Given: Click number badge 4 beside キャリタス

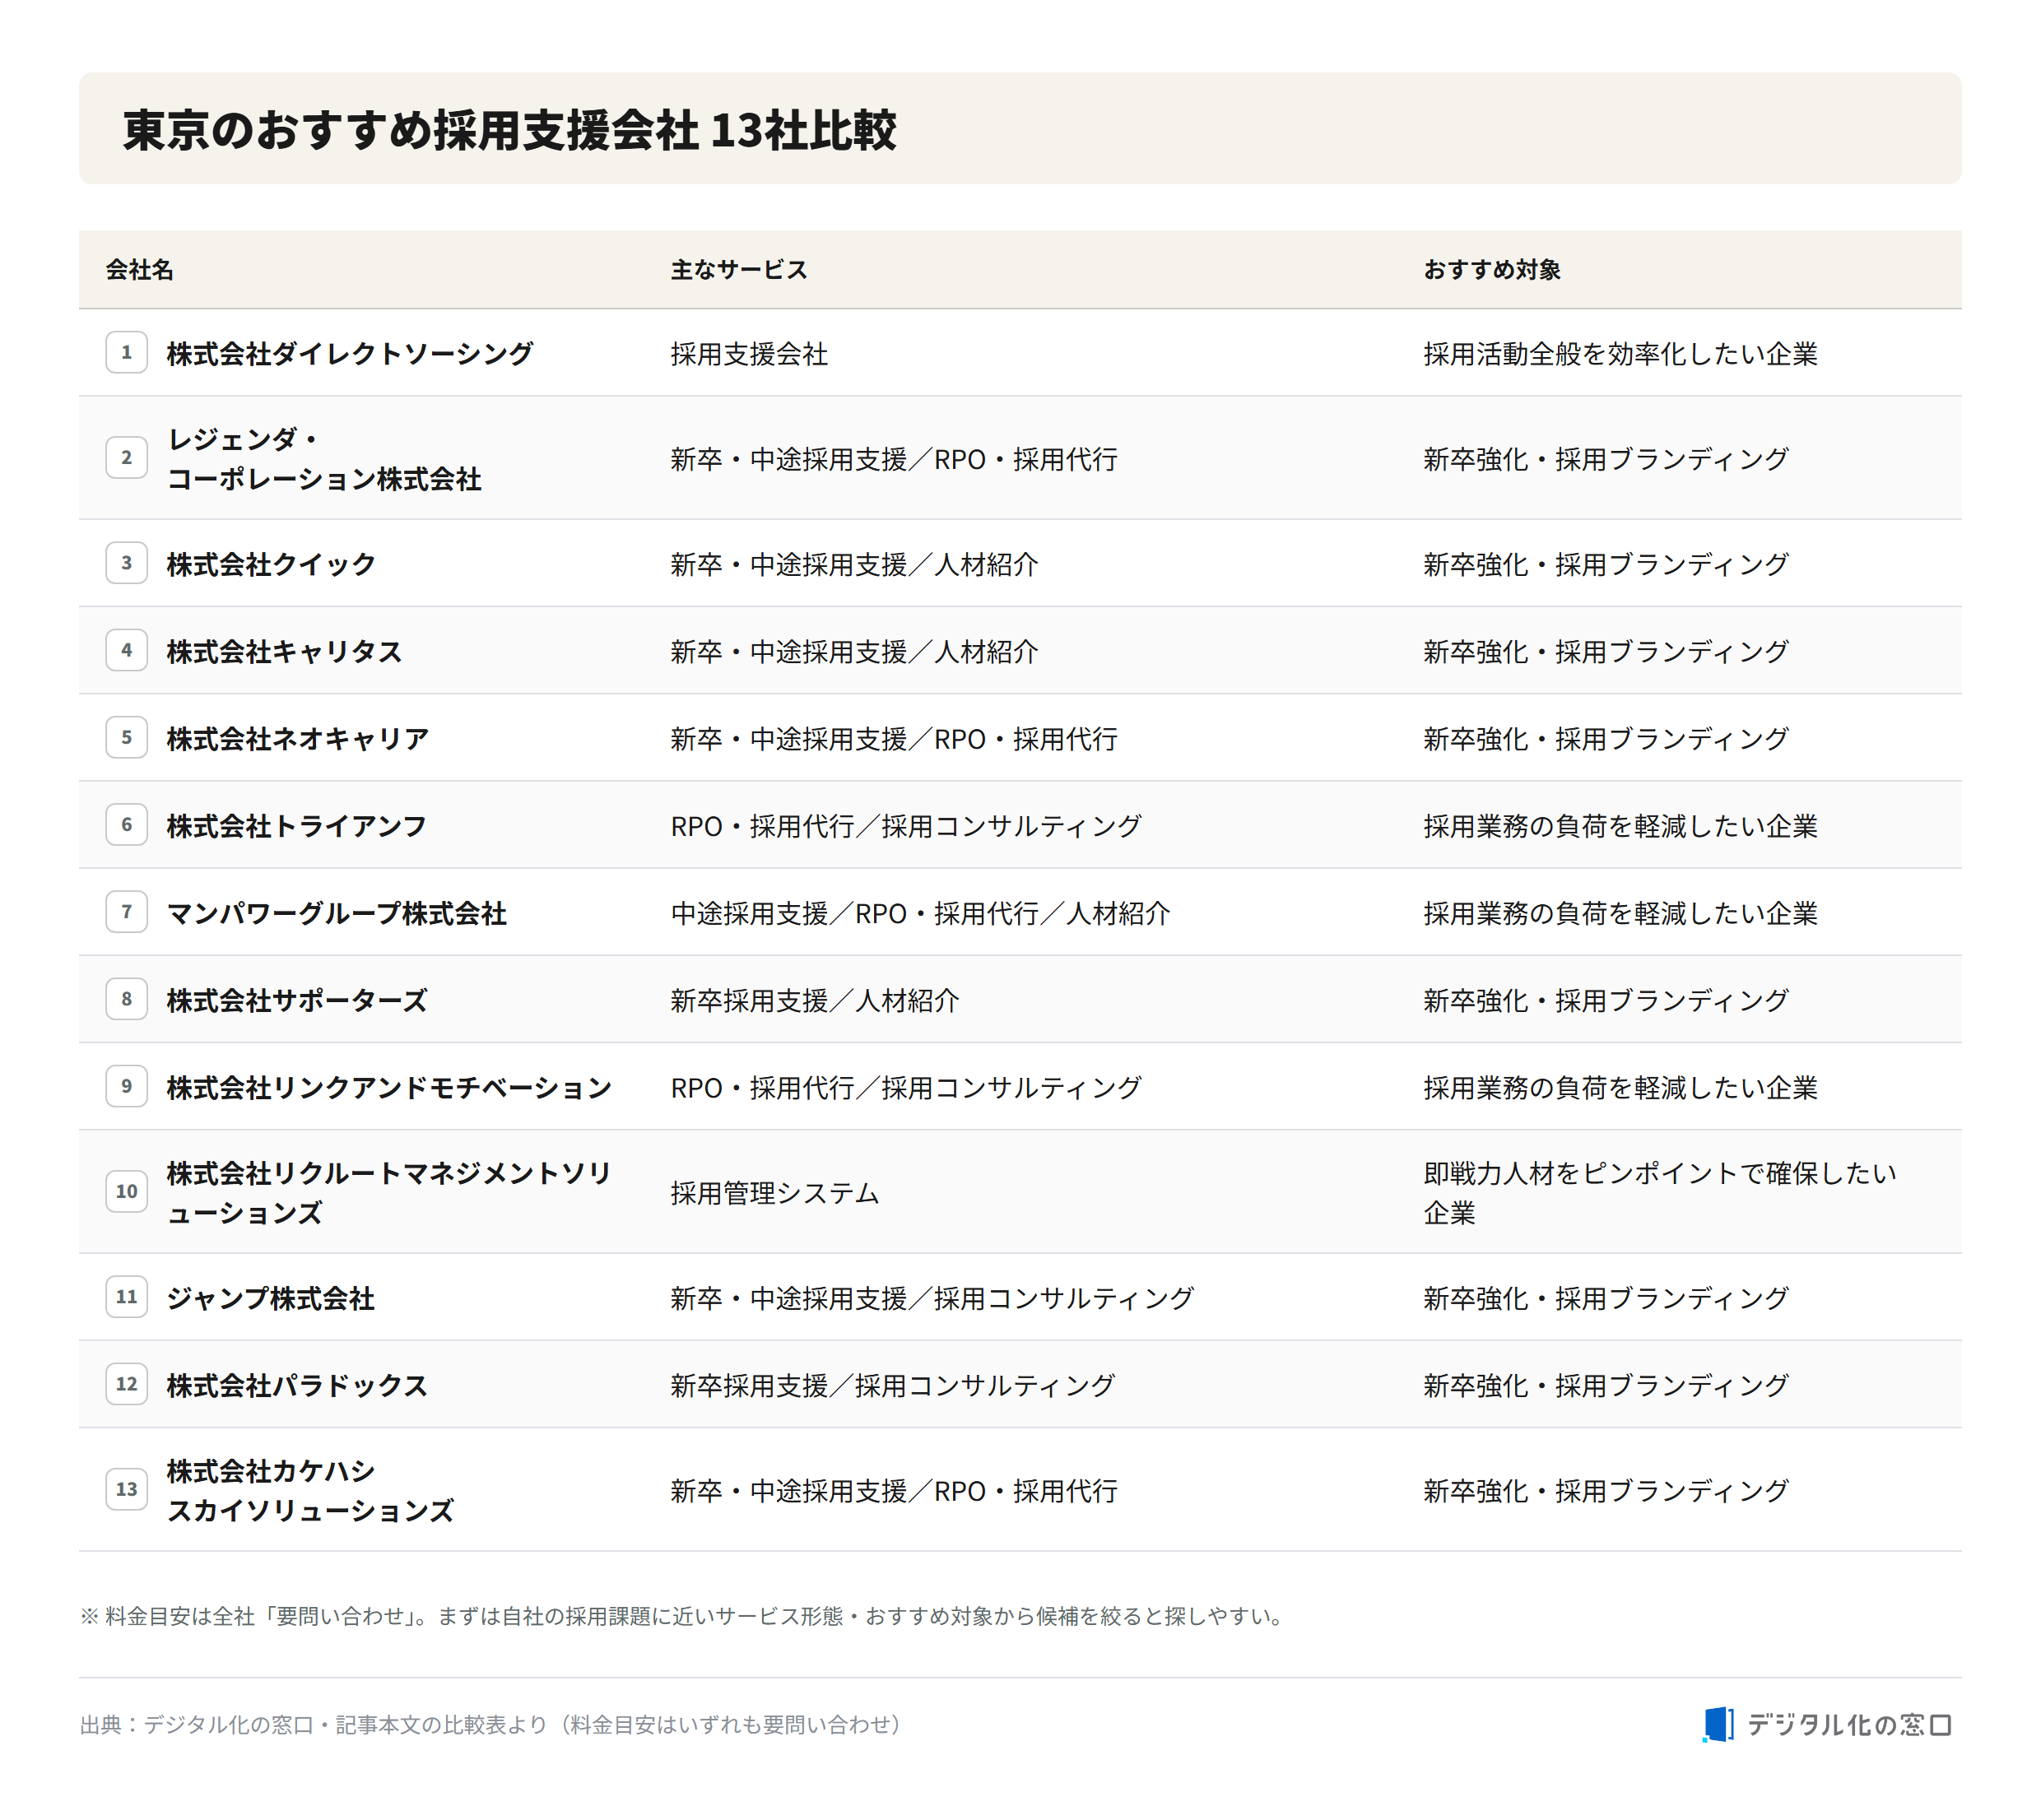Looking at the screenshot, I should click(x=126, y=650).
